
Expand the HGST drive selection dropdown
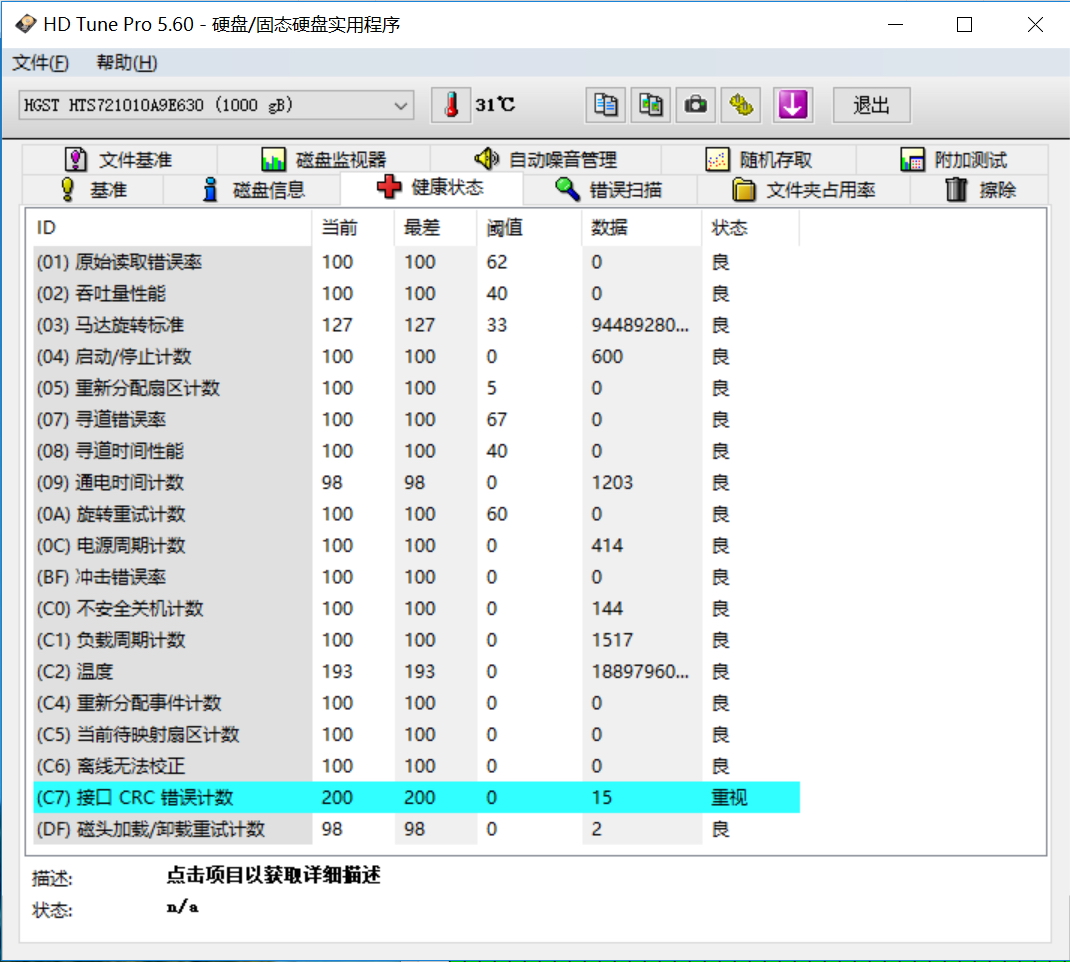(x=401, y=105)
